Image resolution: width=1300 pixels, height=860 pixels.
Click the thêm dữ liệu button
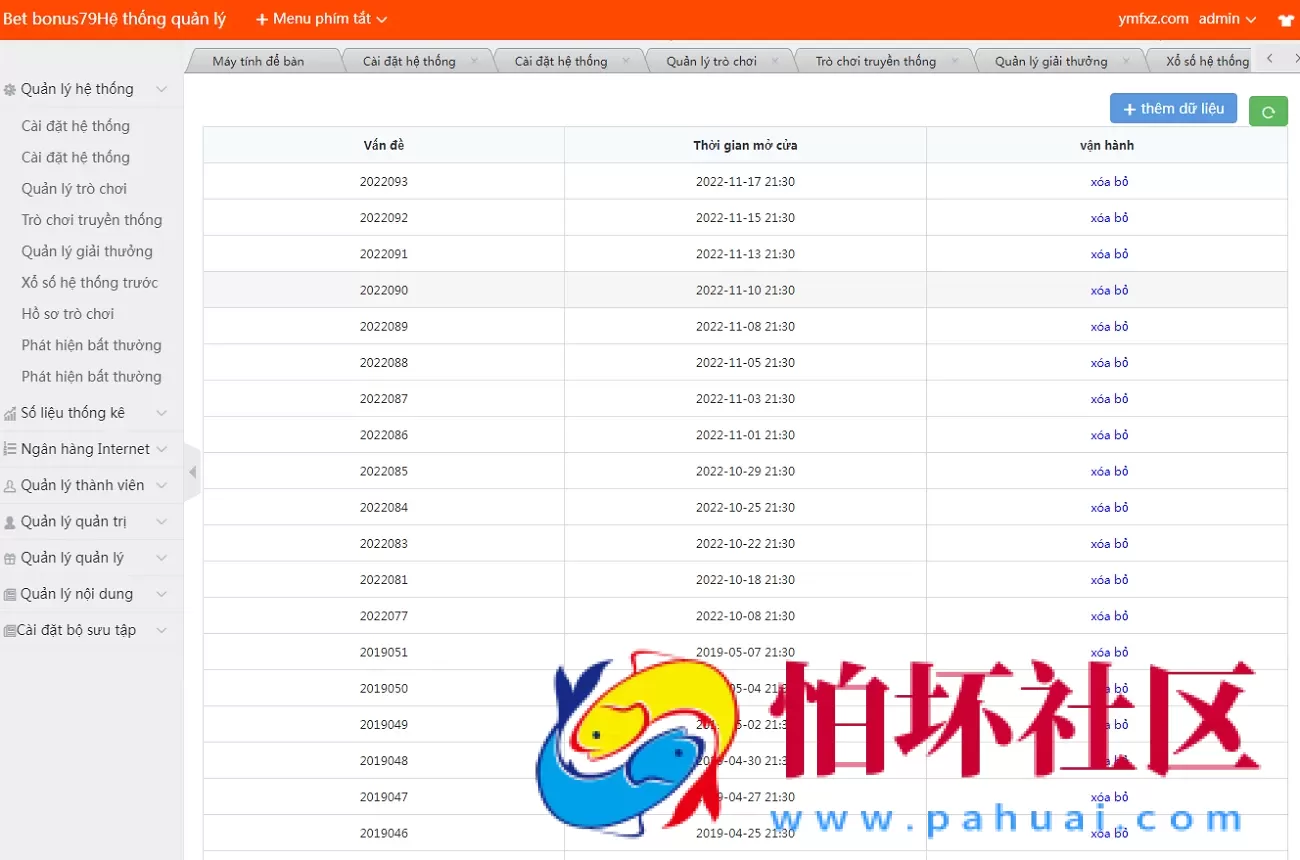[1173, 108]
